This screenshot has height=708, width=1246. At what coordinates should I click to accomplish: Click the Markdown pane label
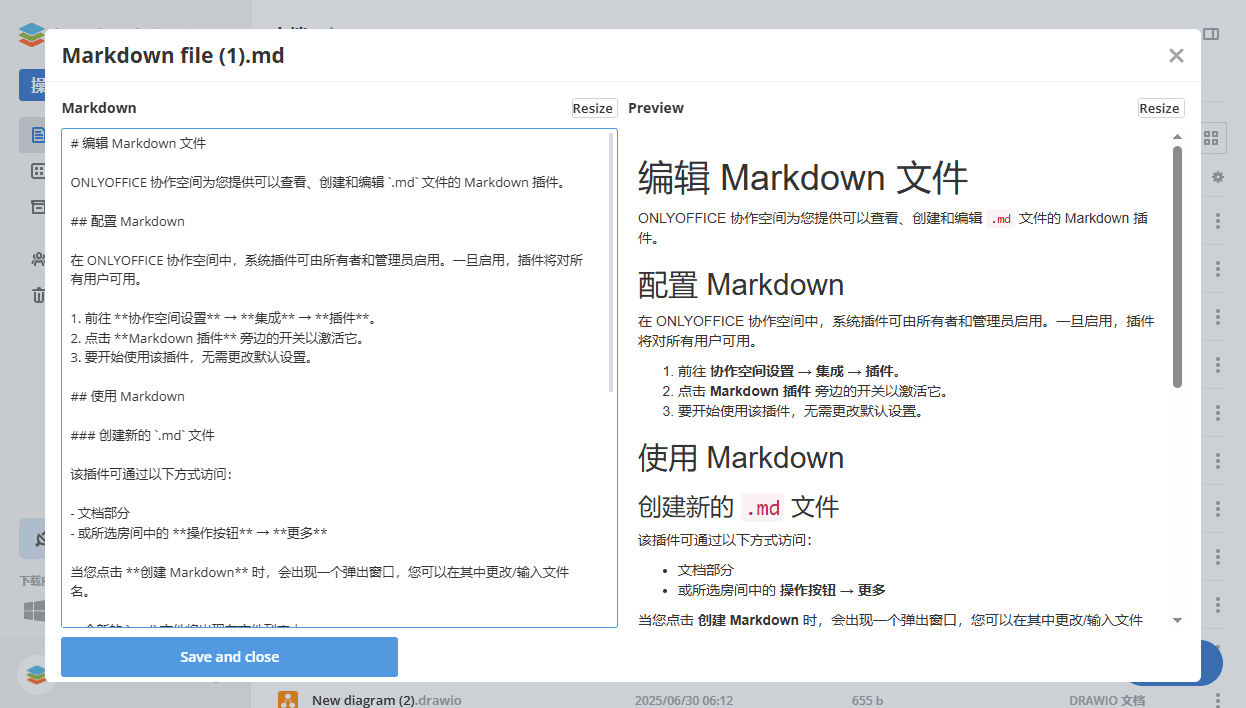pos(99,108)
